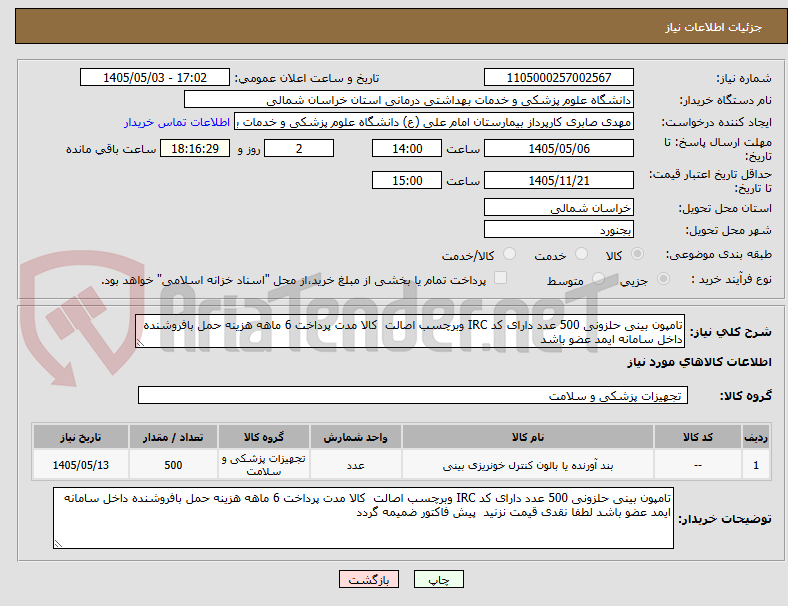Click the delivery city field بجنورد

click(559, 230)
